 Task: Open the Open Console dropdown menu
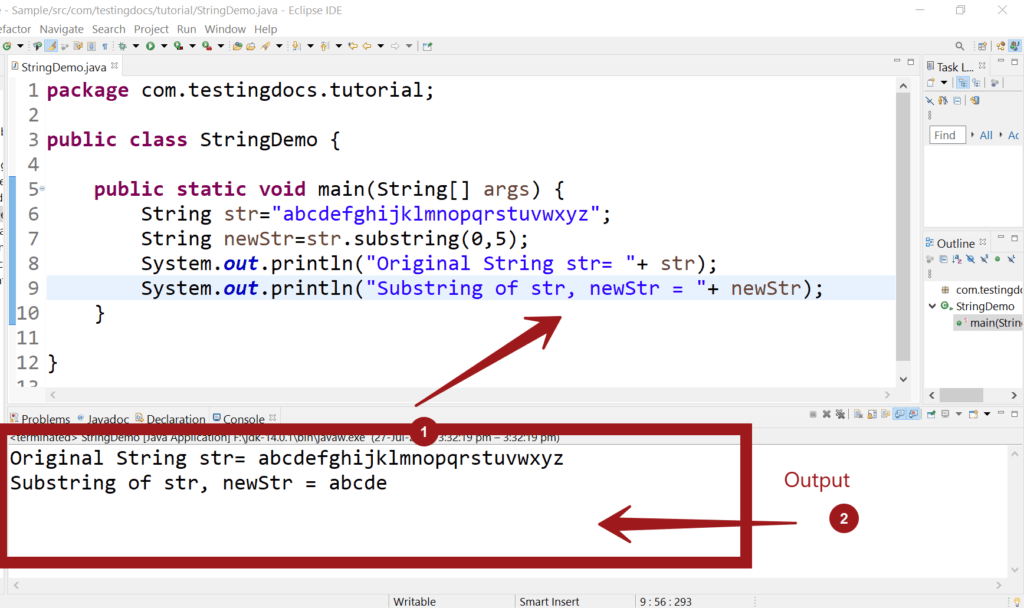pyautogui.click(x=987, y=414)
